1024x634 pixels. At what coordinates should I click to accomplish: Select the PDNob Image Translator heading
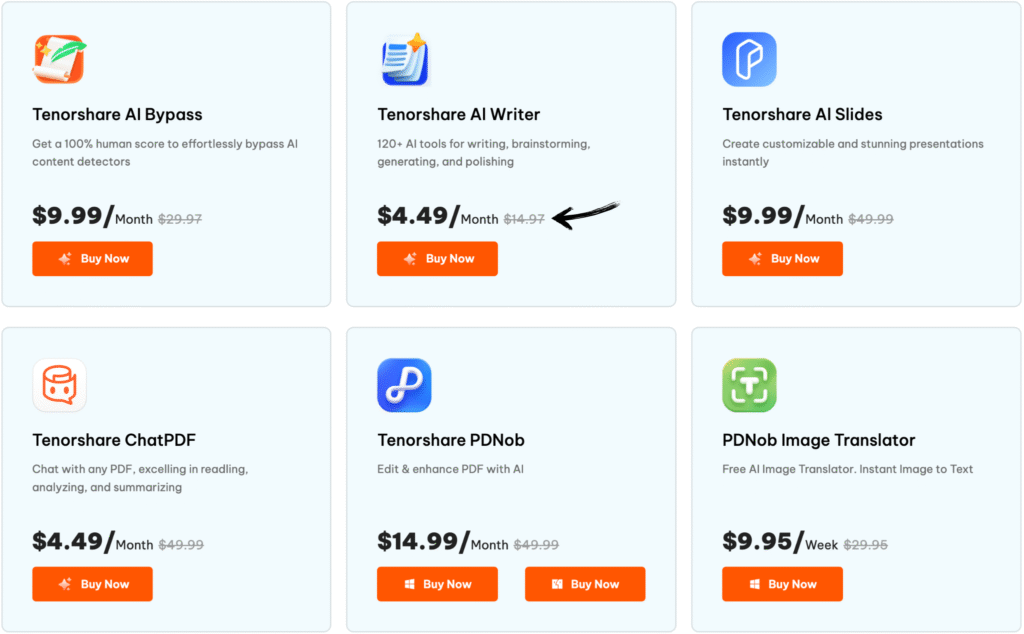[818, 440]
